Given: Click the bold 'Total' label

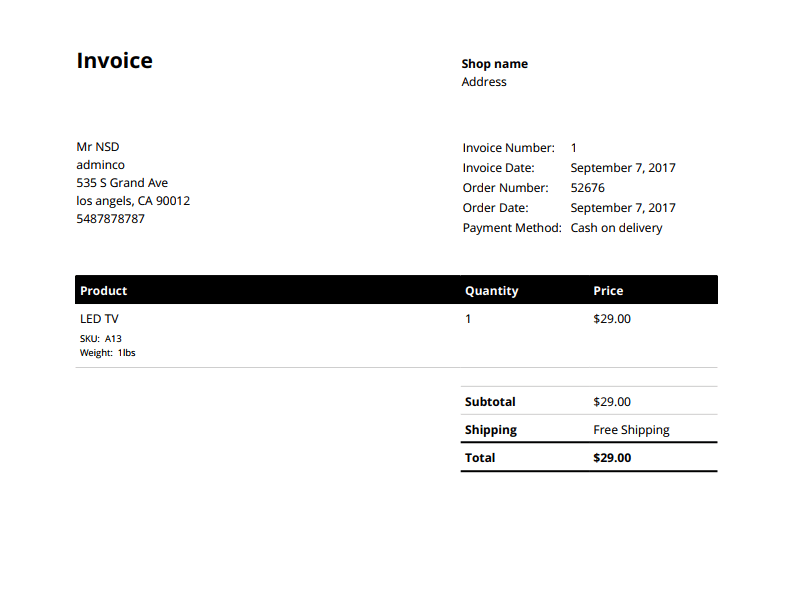Looking at the screenshot, I should point(480,458).
